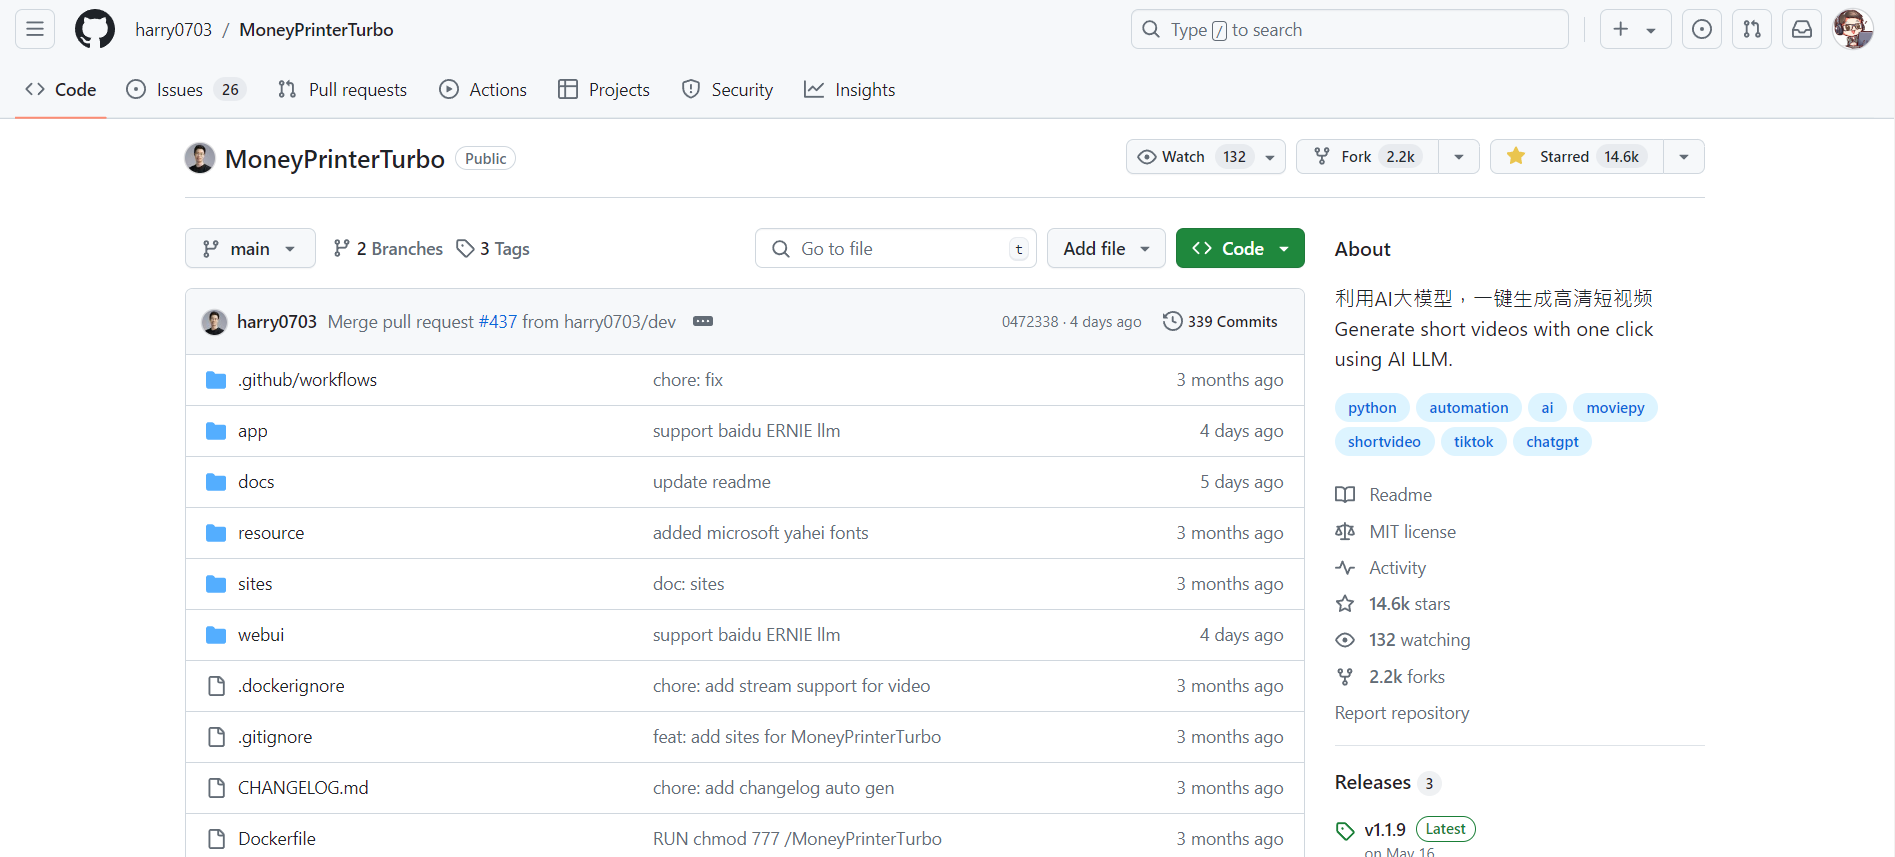
Task: Switch to the Projects tab
Action: click(x=604, y=89)
